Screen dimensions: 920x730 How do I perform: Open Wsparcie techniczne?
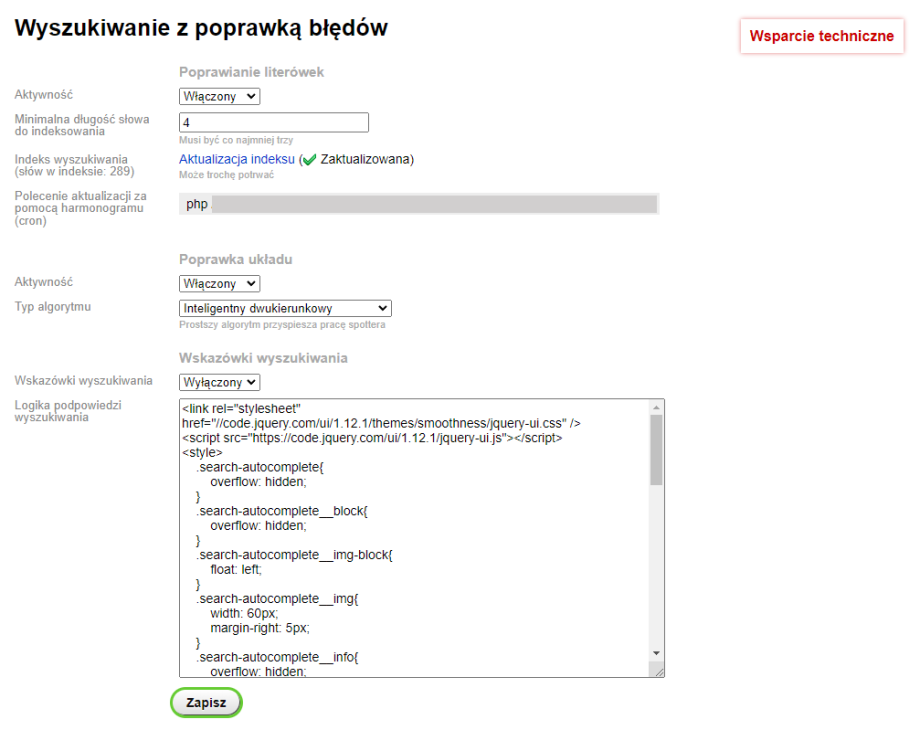821,35
